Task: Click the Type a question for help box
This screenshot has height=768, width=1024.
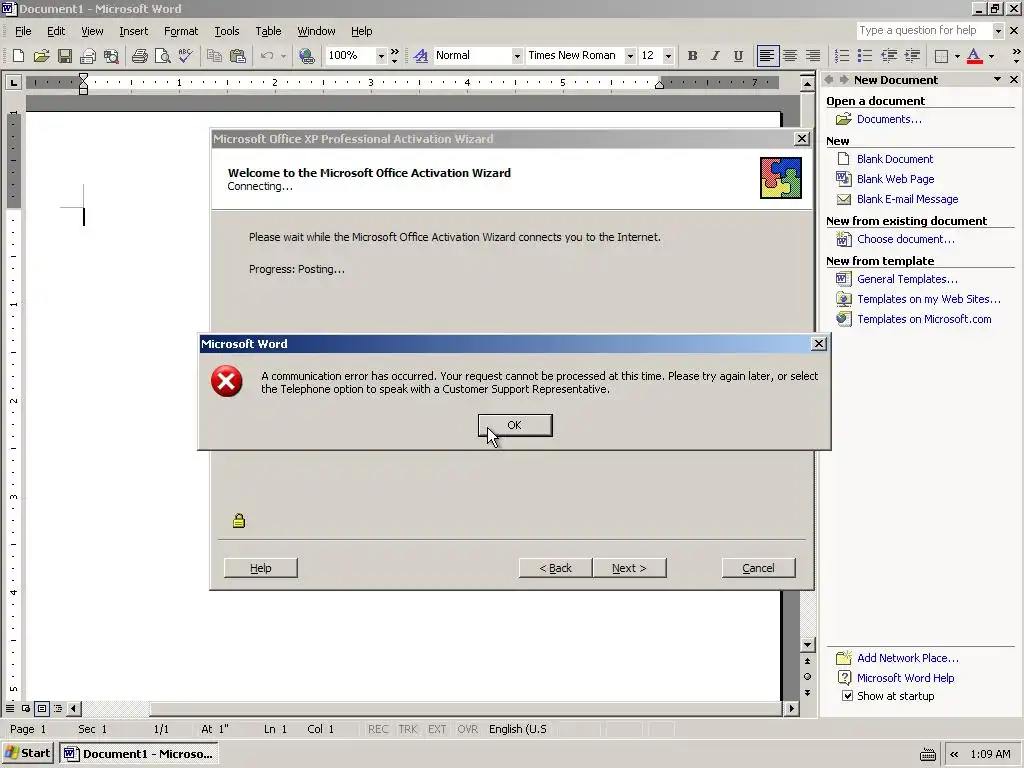Action: click(924, 31)
